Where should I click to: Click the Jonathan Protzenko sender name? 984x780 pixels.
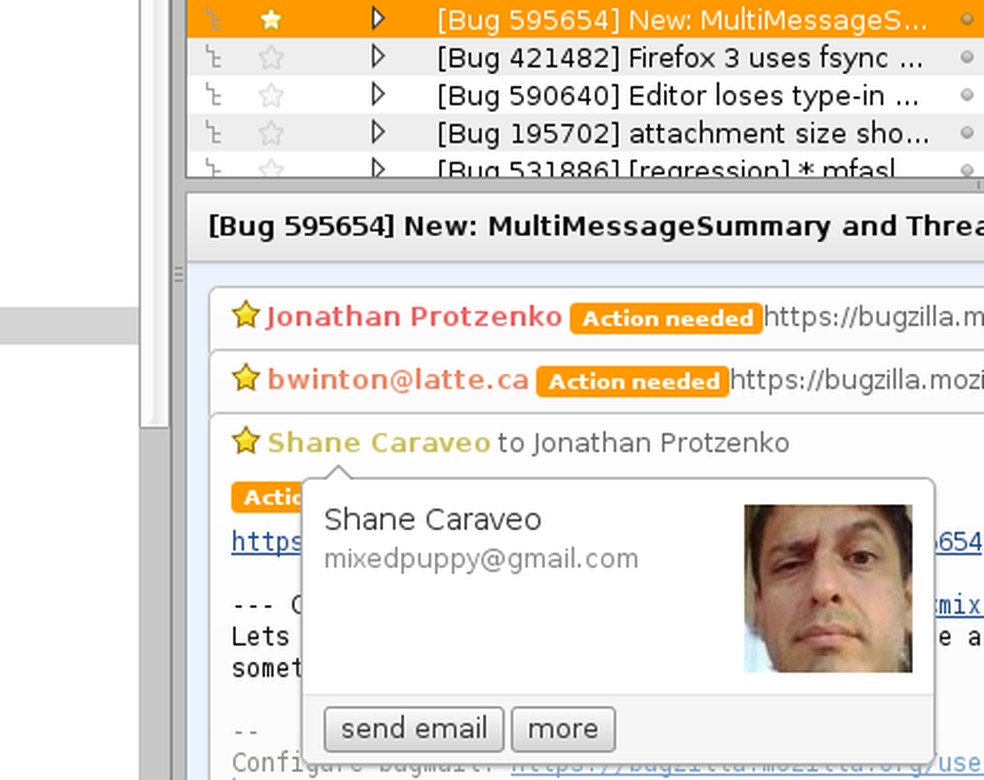[x=414, y=317]
